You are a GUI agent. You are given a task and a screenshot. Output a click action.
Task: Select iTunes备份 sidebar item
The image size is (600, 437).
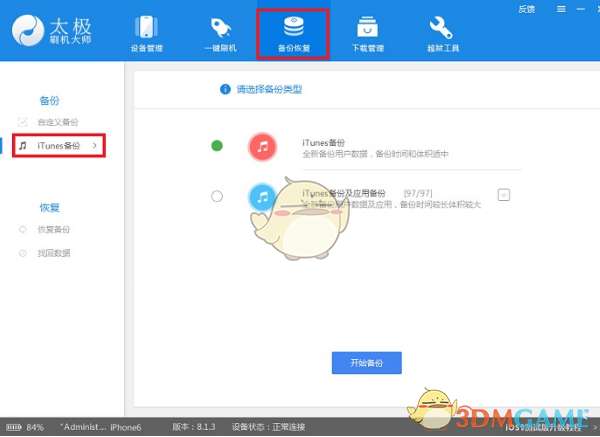[59, 145]
